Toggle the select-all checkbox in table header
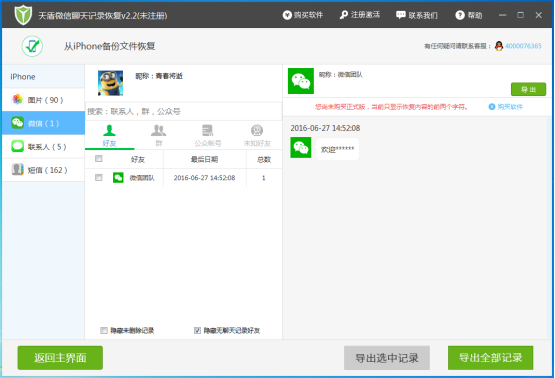 pyautogui.click(x=99, y=159)
